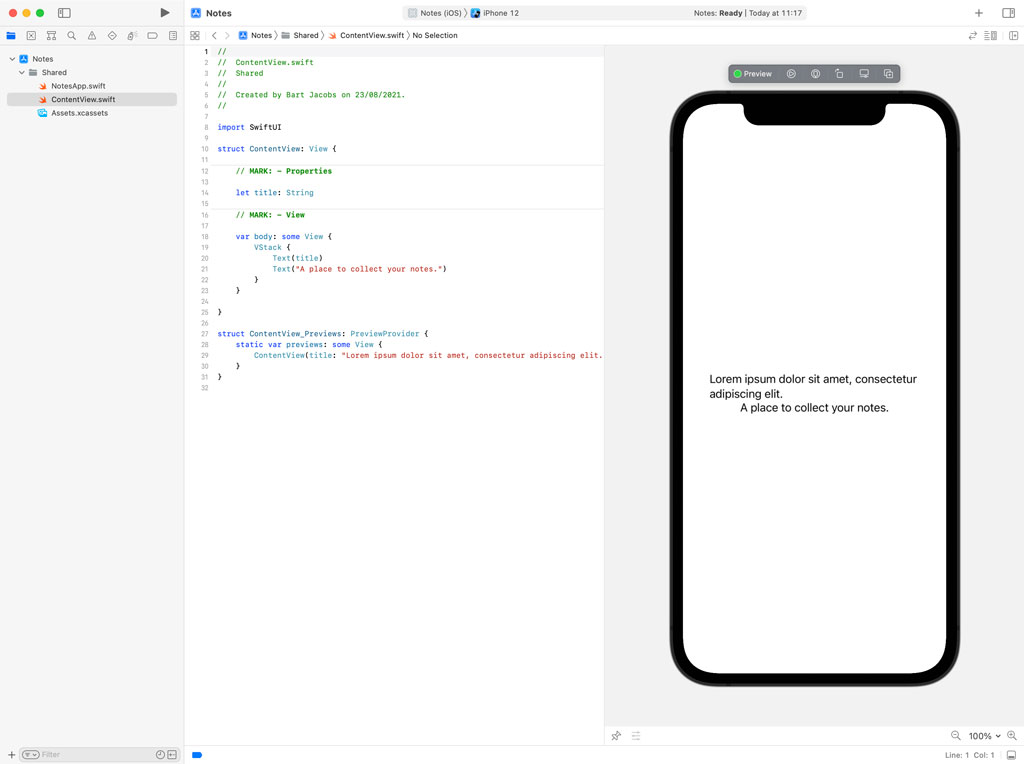
Task: Enable code review with arrows icon
Action: tap(972, 35)
